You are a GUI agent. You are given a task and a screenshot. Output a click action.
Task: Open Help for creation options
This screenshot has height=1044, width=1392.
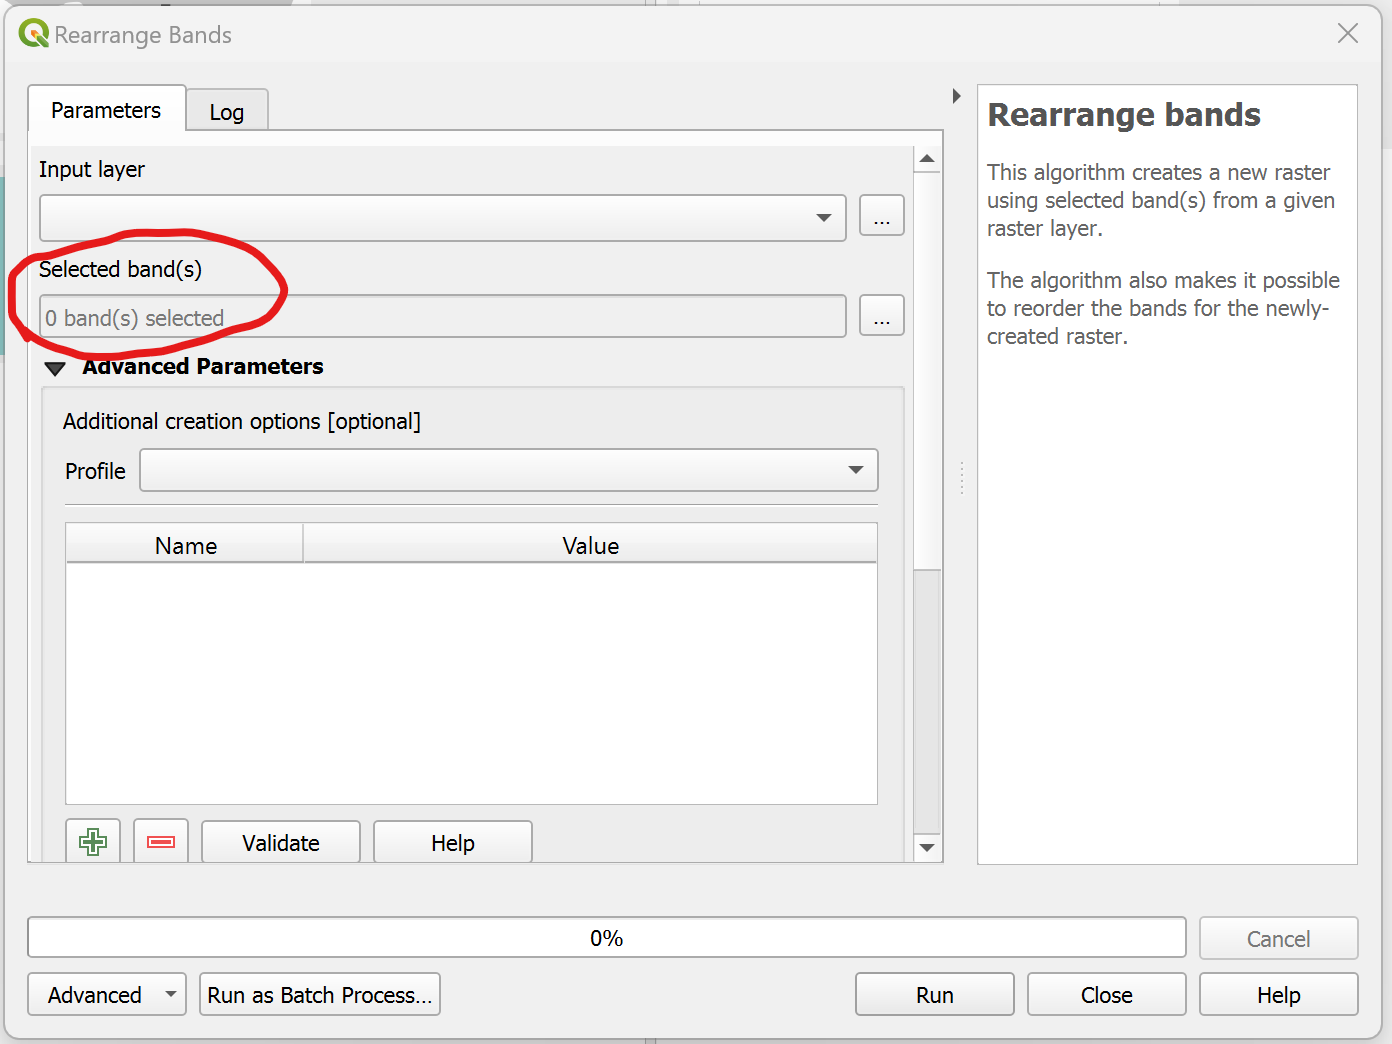click(452, 842)
